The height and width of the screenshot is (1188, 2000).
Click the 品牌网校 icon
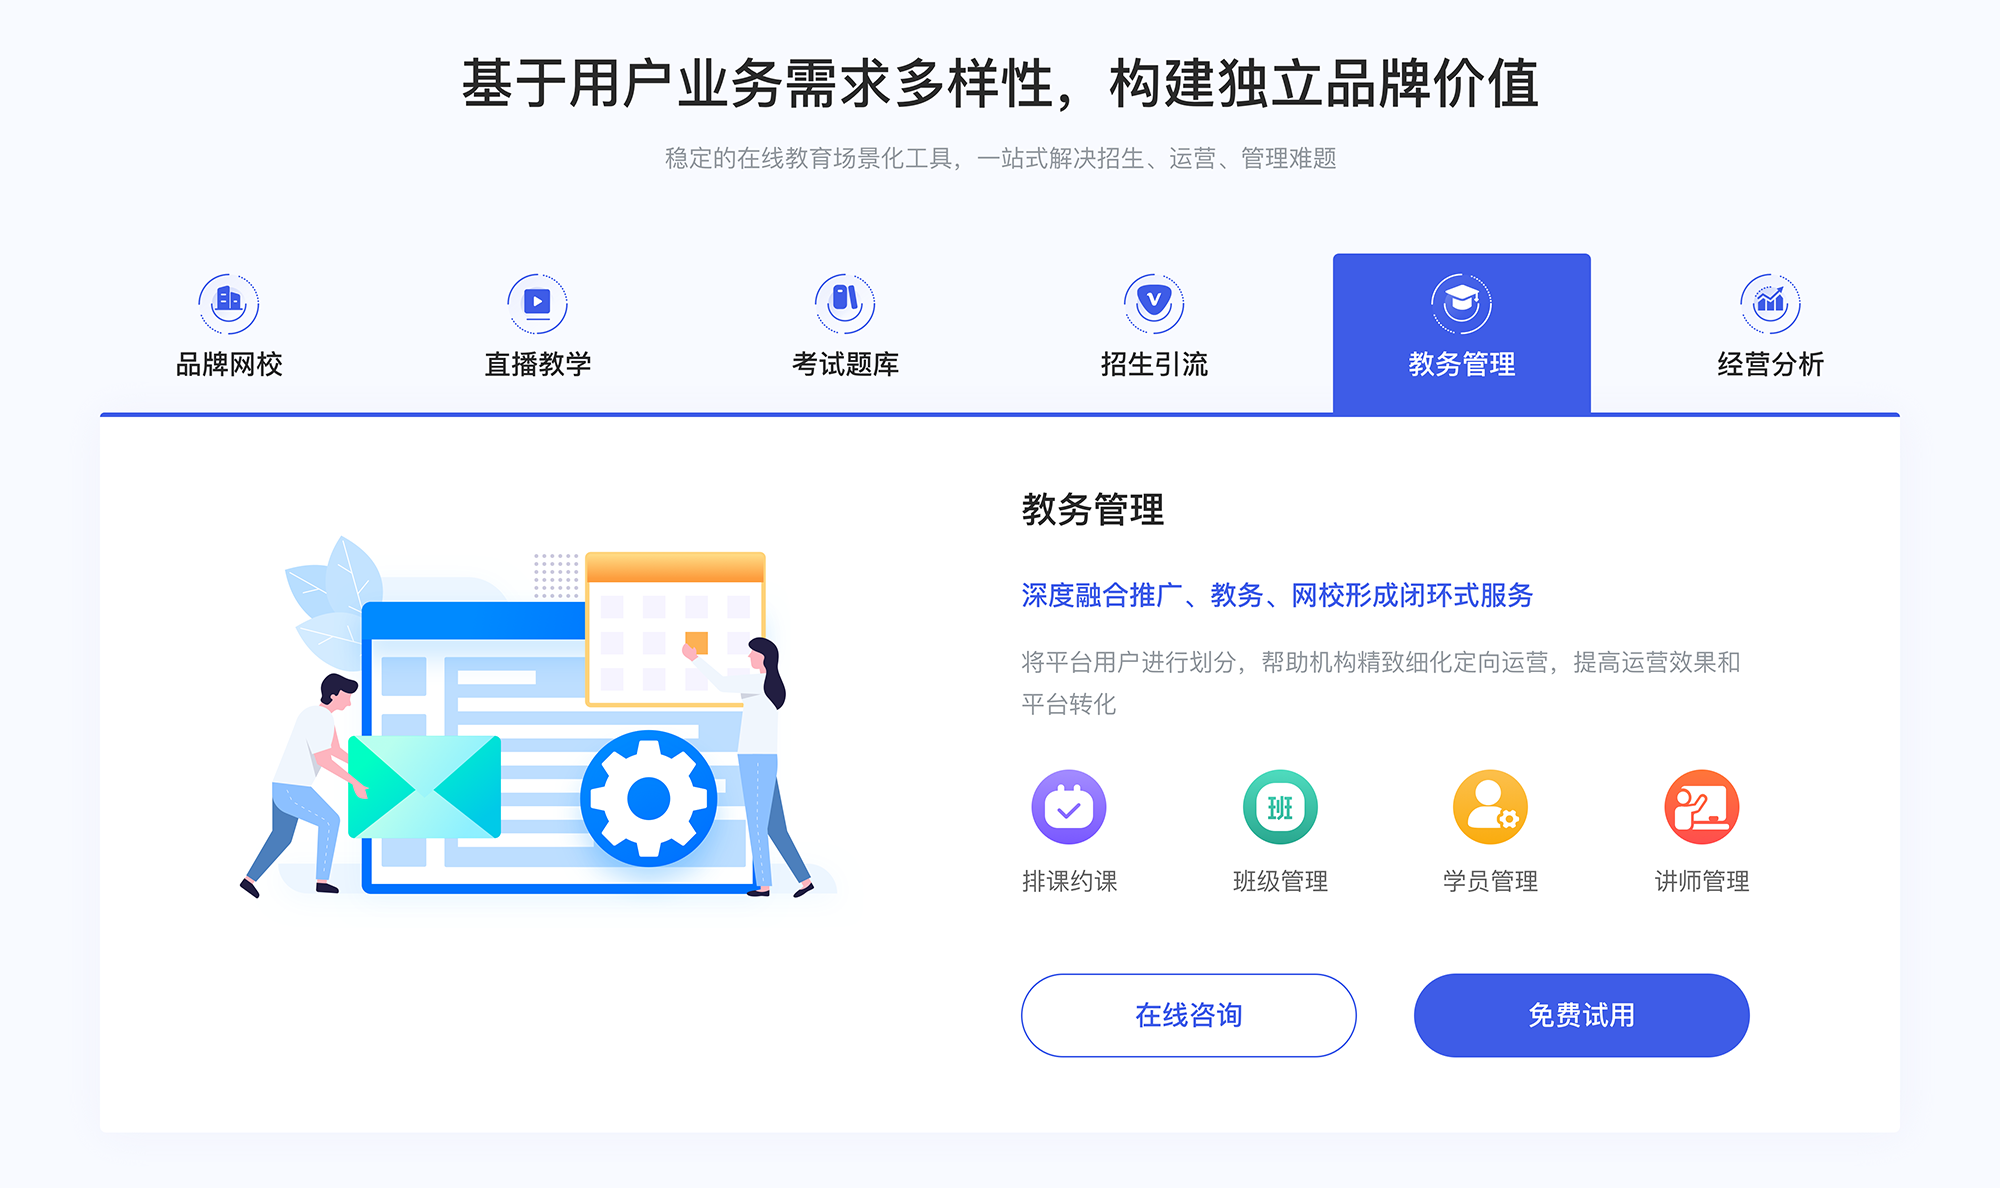(225, 298)
